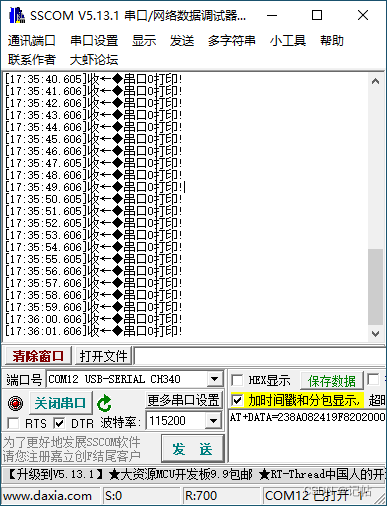This screenshot has height=506, width=387.
Task: Maximize the SSCOM window
Action: [x=317, y=15]
